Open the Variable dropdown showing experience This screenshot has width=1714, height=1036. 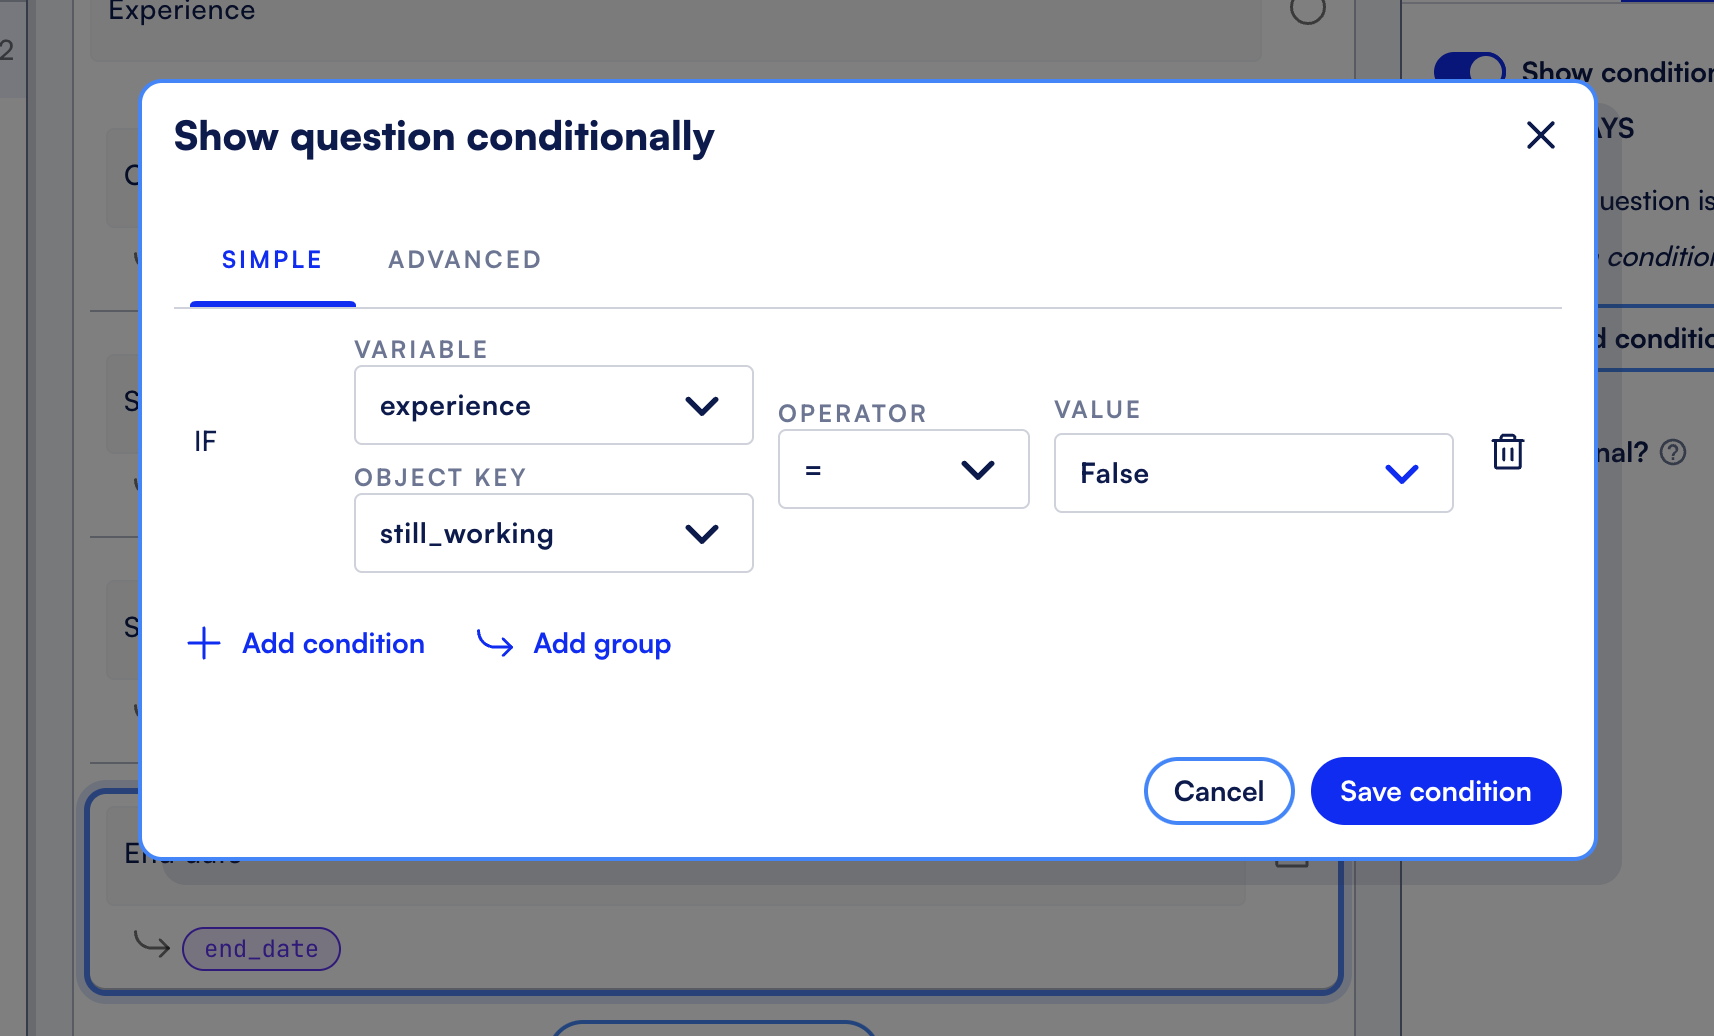(x=553, y=405)
